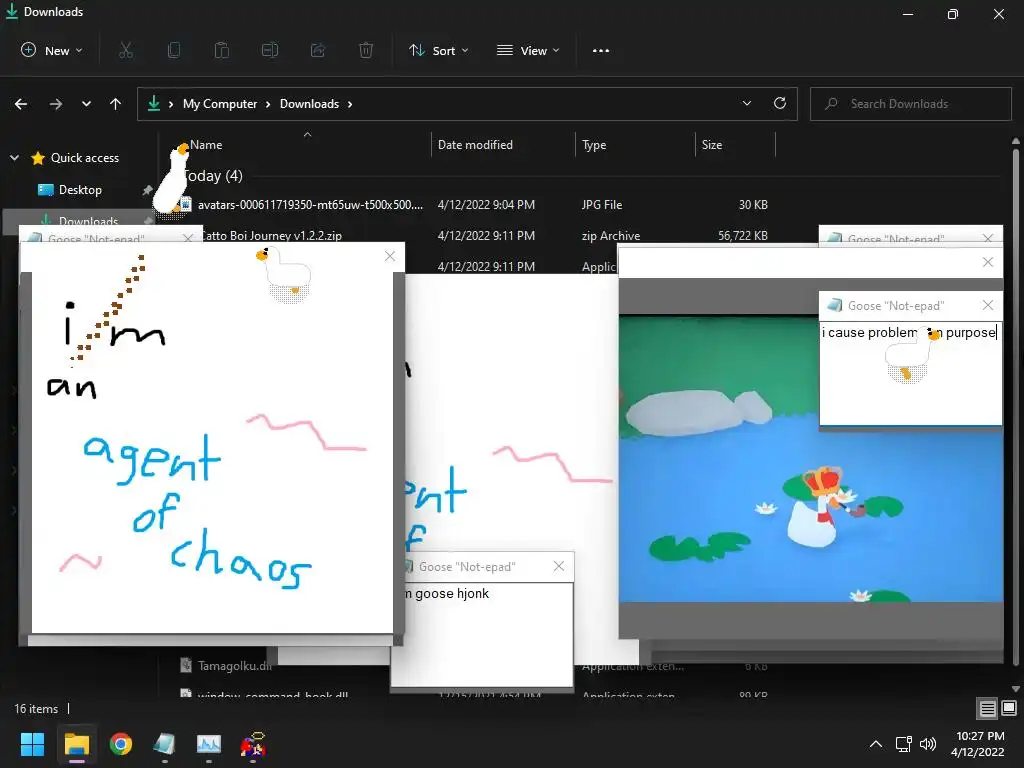Open the notepad icon on taskbar
The height and width of the screenshot is (768, 1024).
[165, 744]
